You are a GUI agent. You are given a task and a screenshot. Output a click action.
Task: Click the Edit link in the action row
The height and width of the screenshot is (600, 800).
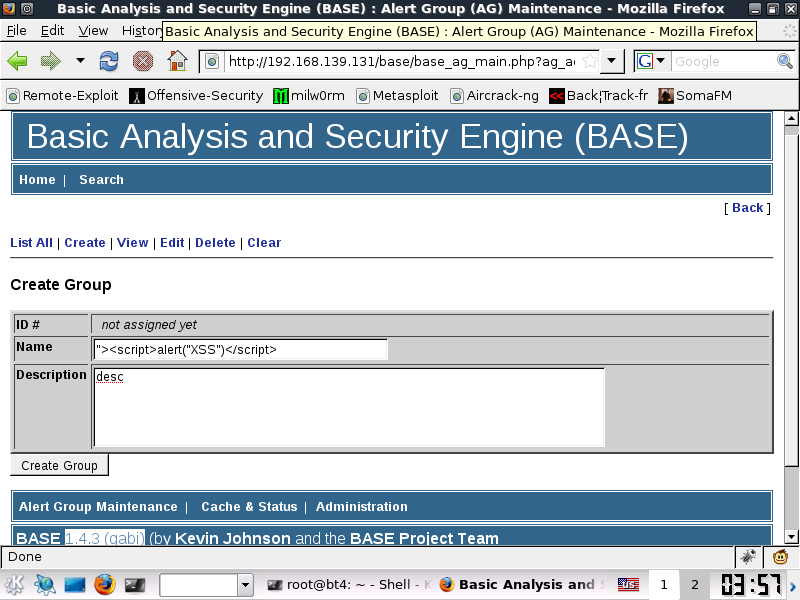coord(172,243)
